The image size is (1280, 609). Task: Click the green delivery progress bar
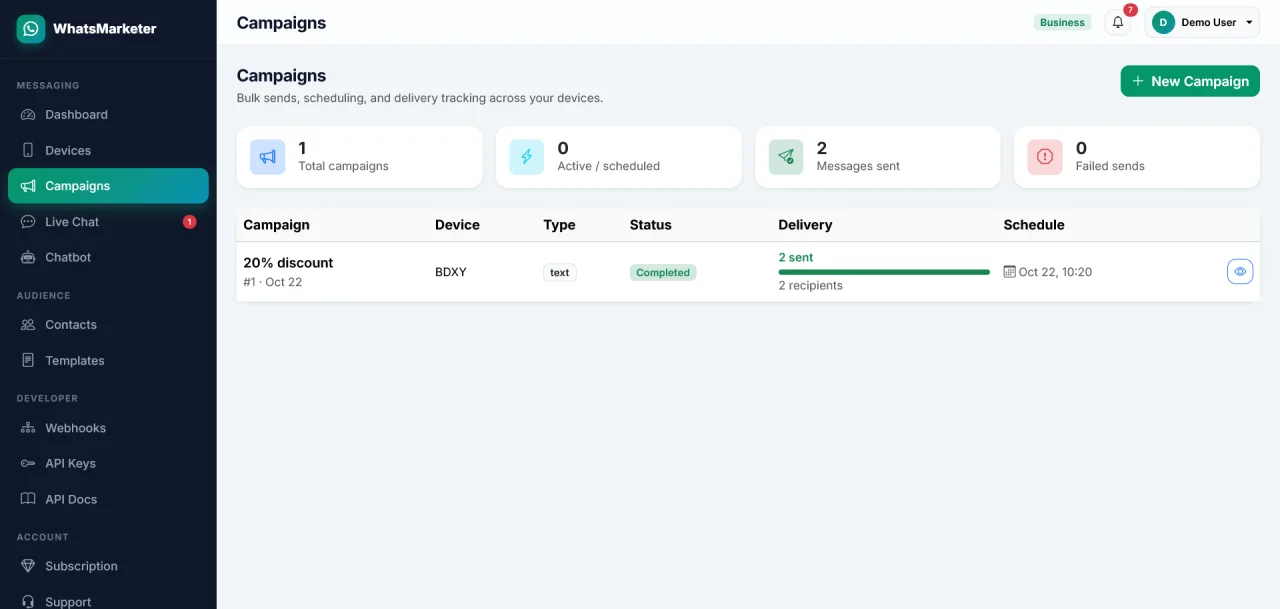[884, 272]
